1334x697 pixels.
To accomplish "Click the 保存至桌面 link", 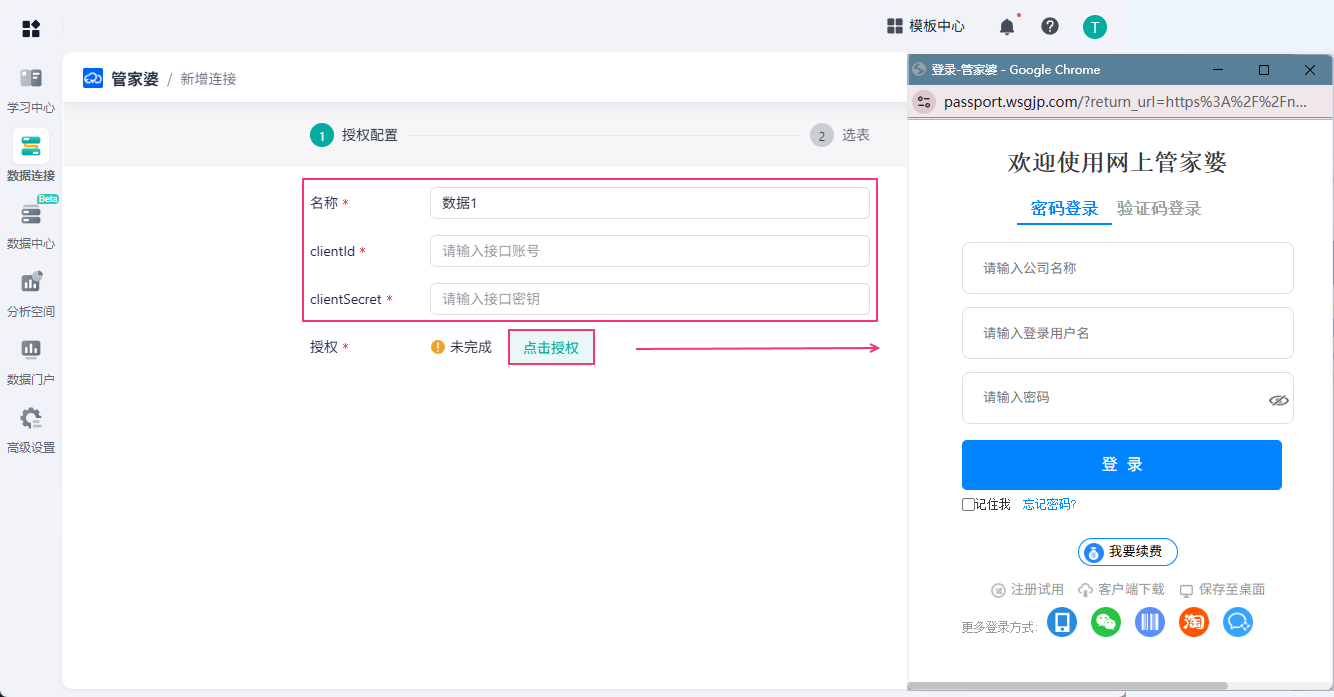I will point(1222,590).
